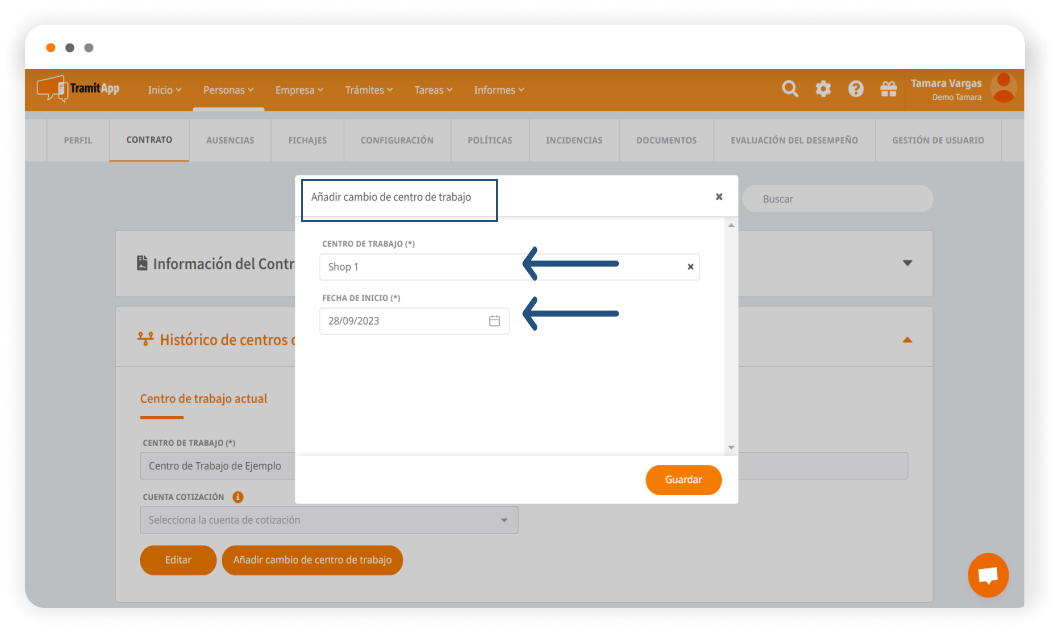Click Tamara Vargas user avatar
The width and height of the screenshot is (1061, 633).
(x=1002, y=89)
